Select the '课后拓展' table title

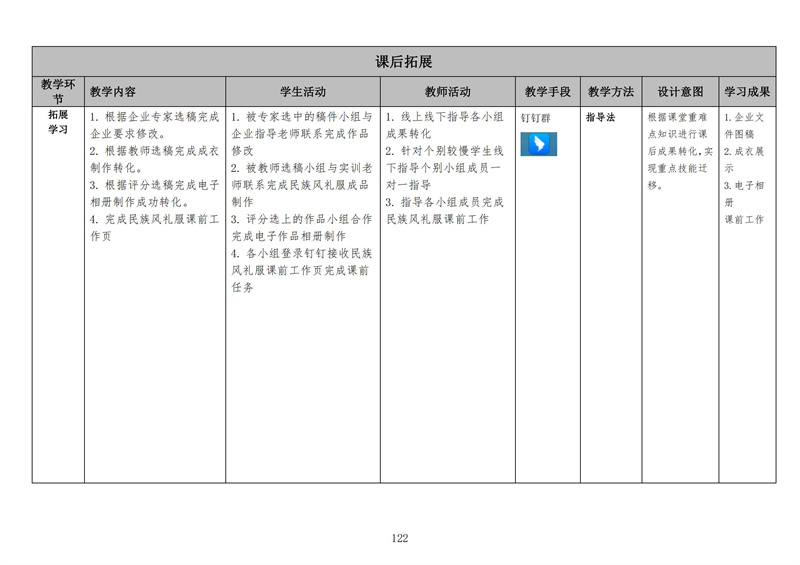(x=404, y=62)
